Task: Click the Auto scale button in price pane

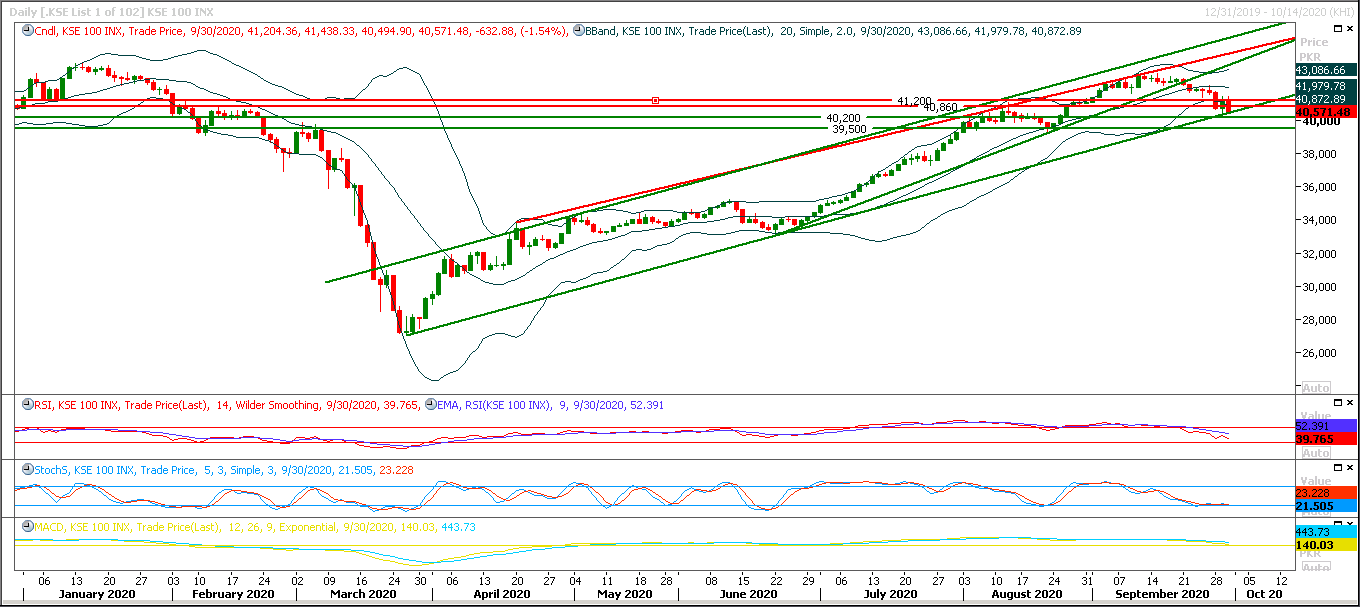Action: point(1316,387)
